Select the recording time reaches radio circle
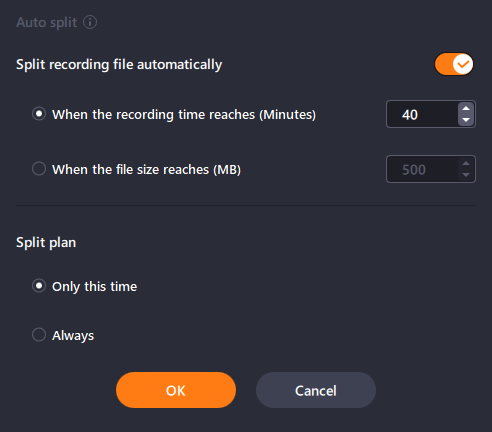492x432 pixels. pyautogui.click(x=39, y=114)
